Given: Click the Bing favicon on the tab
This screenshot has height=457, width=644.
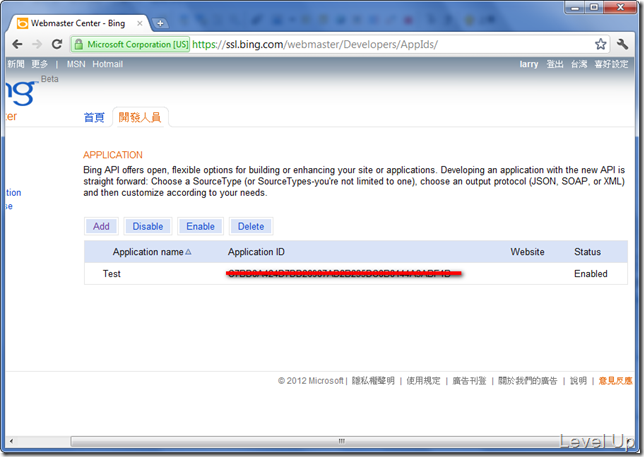Looking at the screenshot, I should click(22, 23).
